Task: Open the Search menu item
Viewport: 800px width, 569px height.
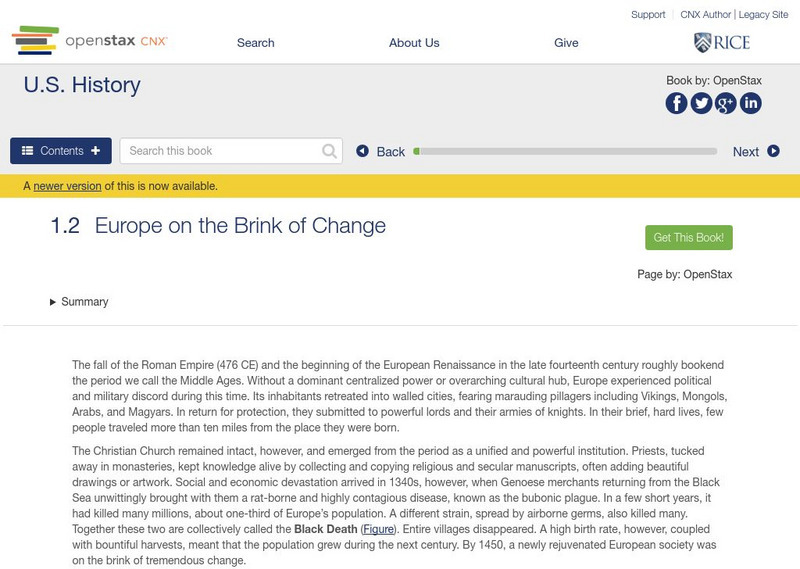Action: [x=256, y=43]
